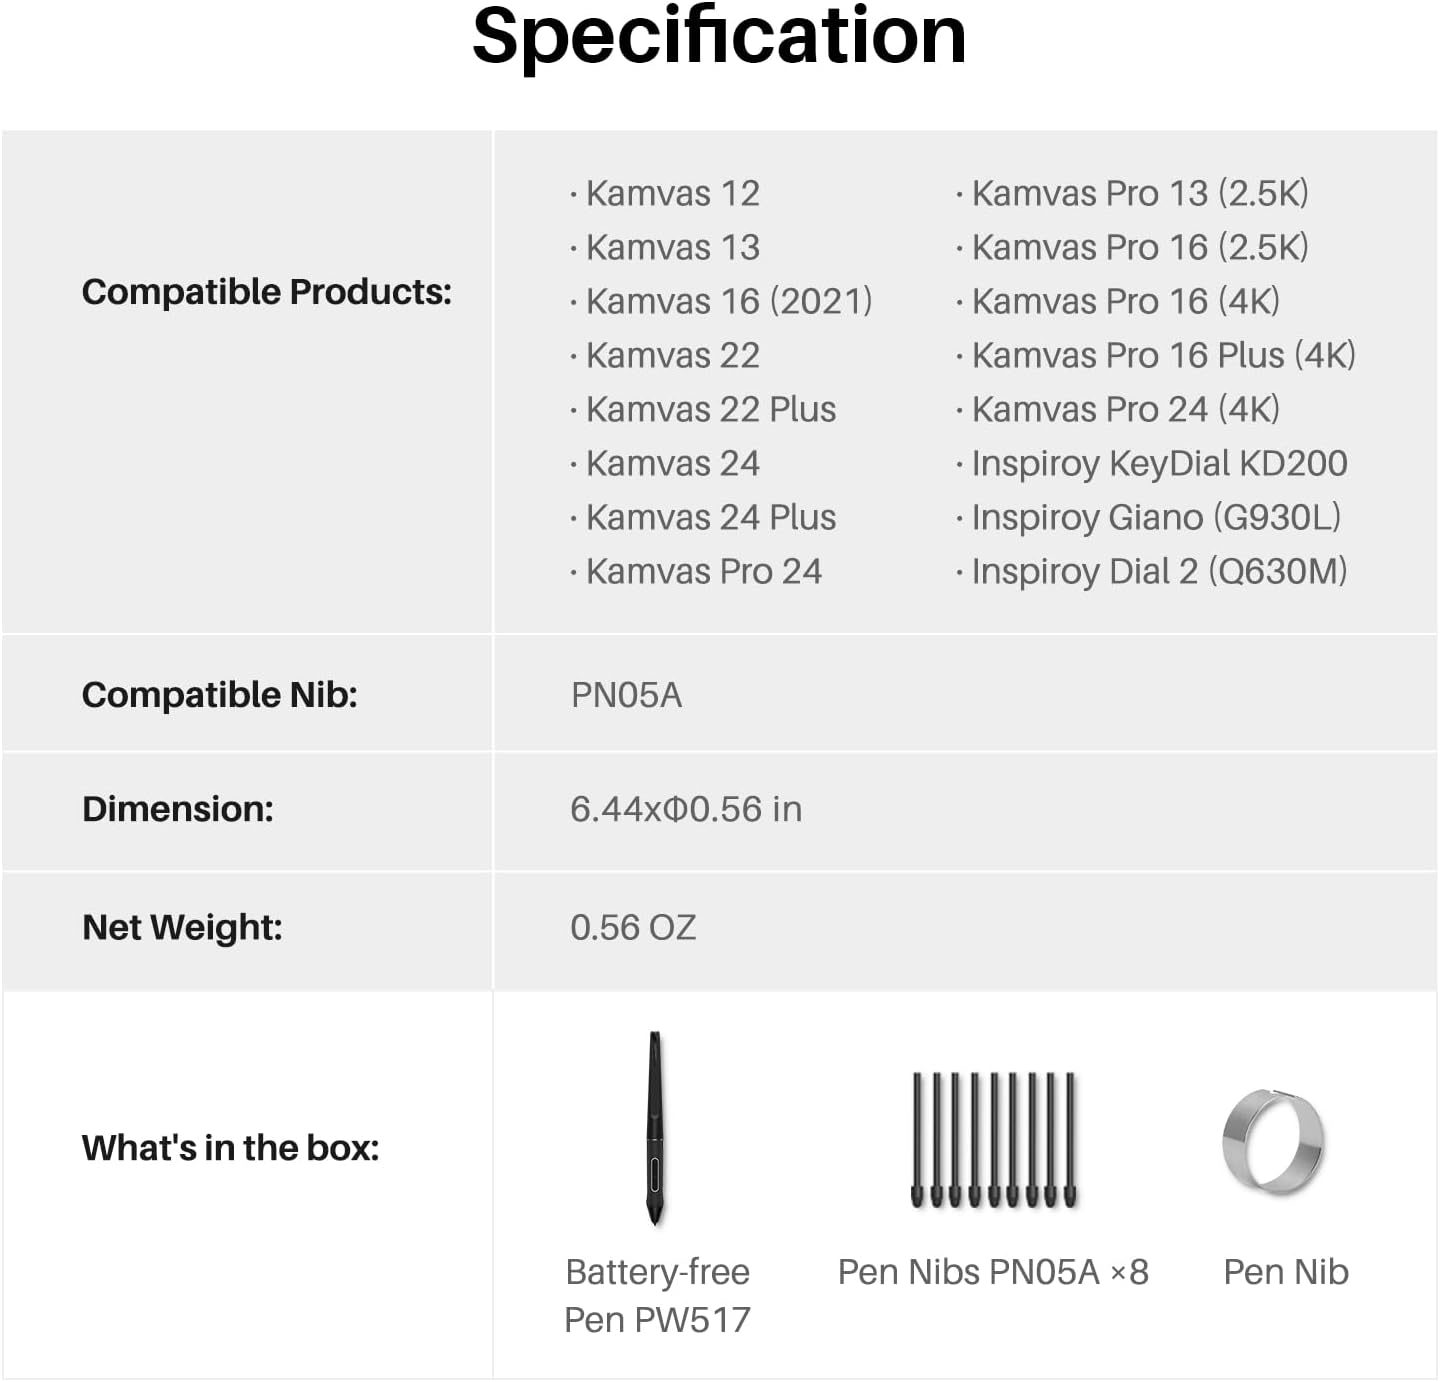Click the Pen Nibs PN05A ×8 caption
This screenshot has height=1382, width=1440.
pyautogui.click(x=993, y=1272)
